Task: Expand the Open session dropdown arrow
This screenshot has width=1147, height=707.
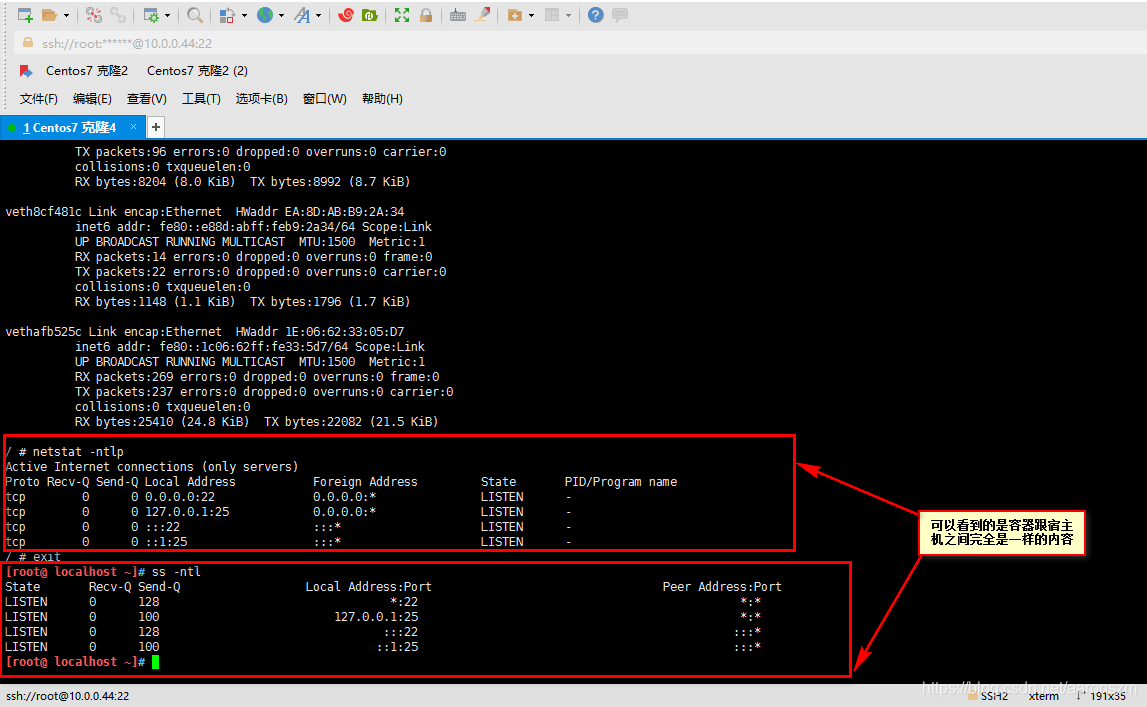Action: click(67, 15)
